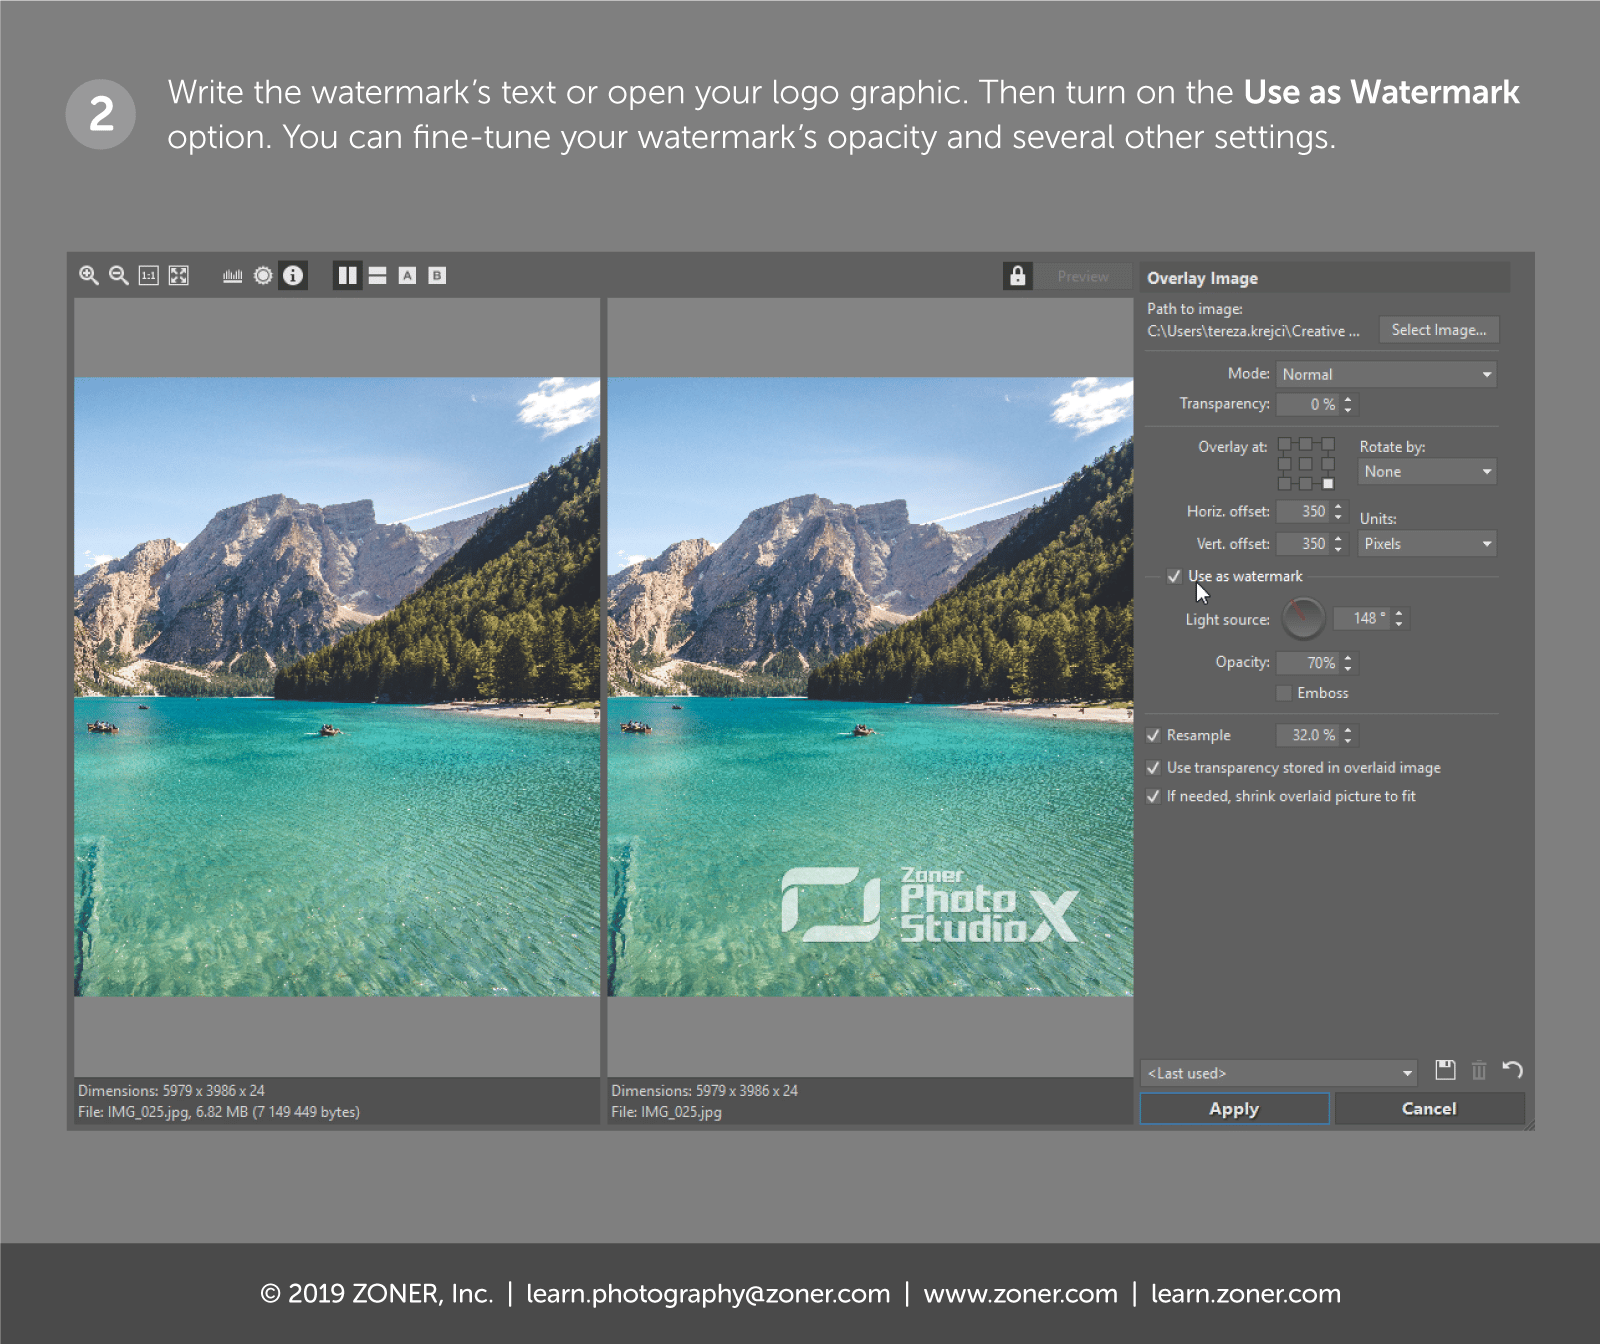Click the zoom in magnifier icon
1600x1344 pixels.
tap(89, 275)
